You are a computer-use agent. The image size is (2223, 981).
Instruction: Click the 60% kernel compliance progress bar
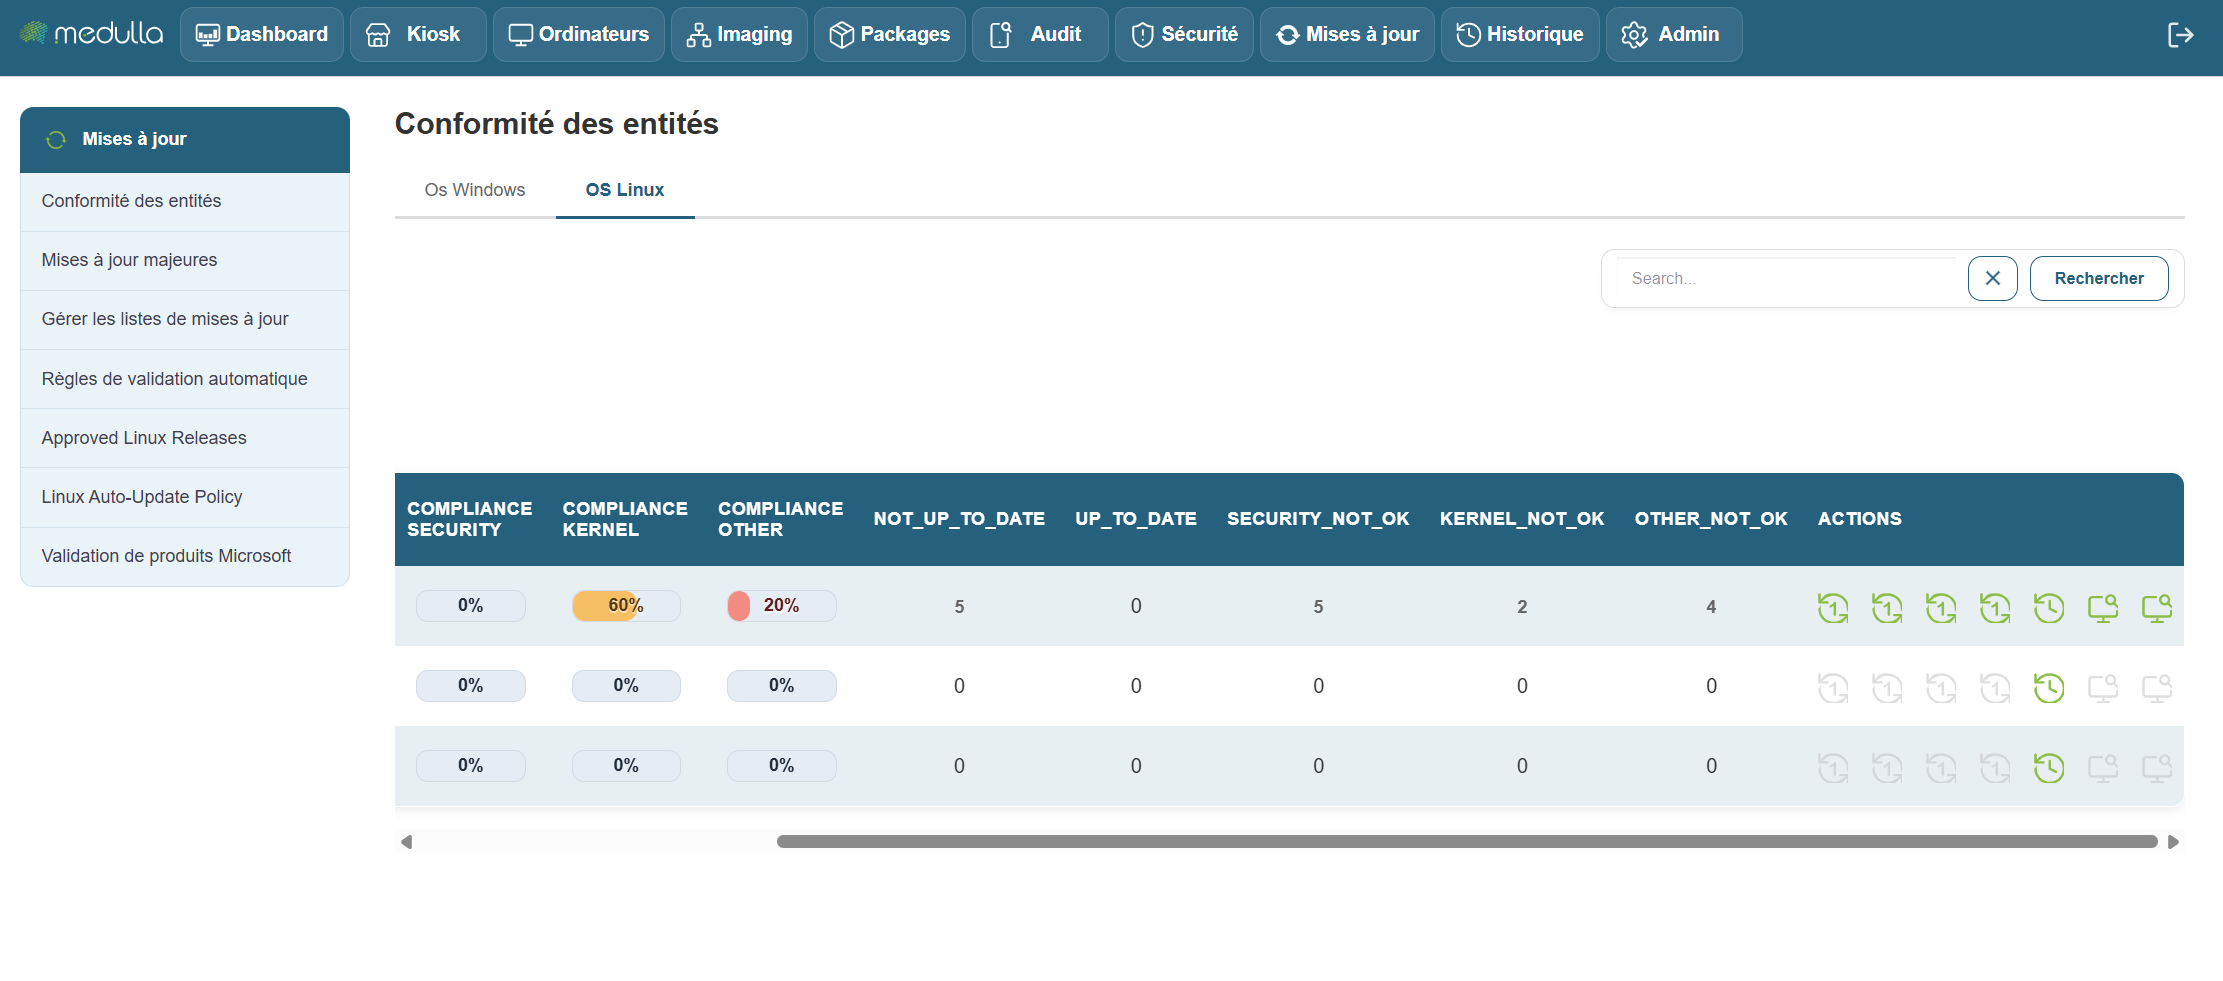coord(626,606)
